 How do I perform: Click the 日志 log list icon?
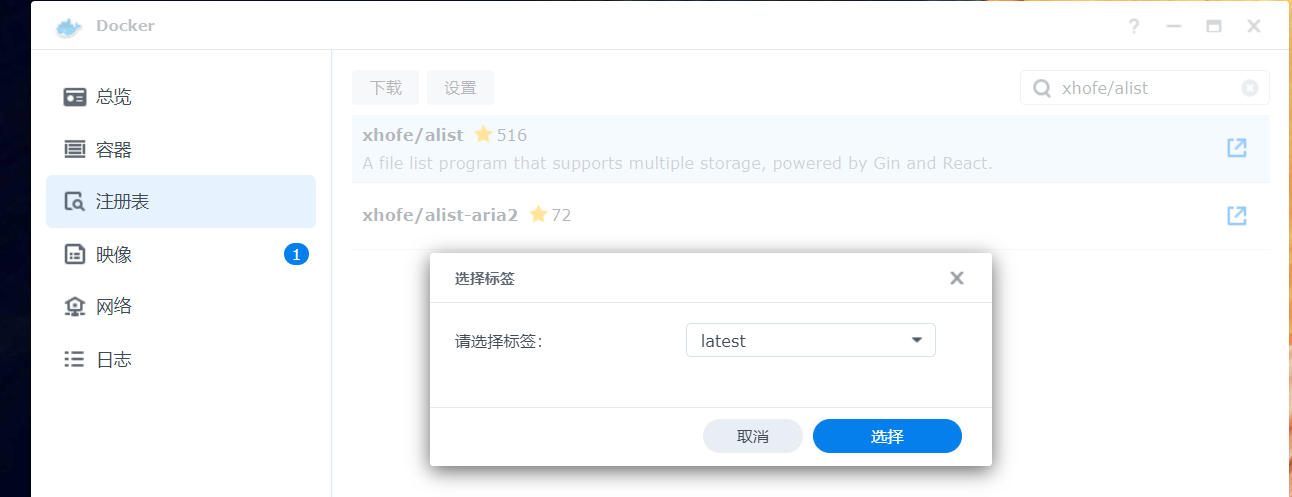point(74,359)
